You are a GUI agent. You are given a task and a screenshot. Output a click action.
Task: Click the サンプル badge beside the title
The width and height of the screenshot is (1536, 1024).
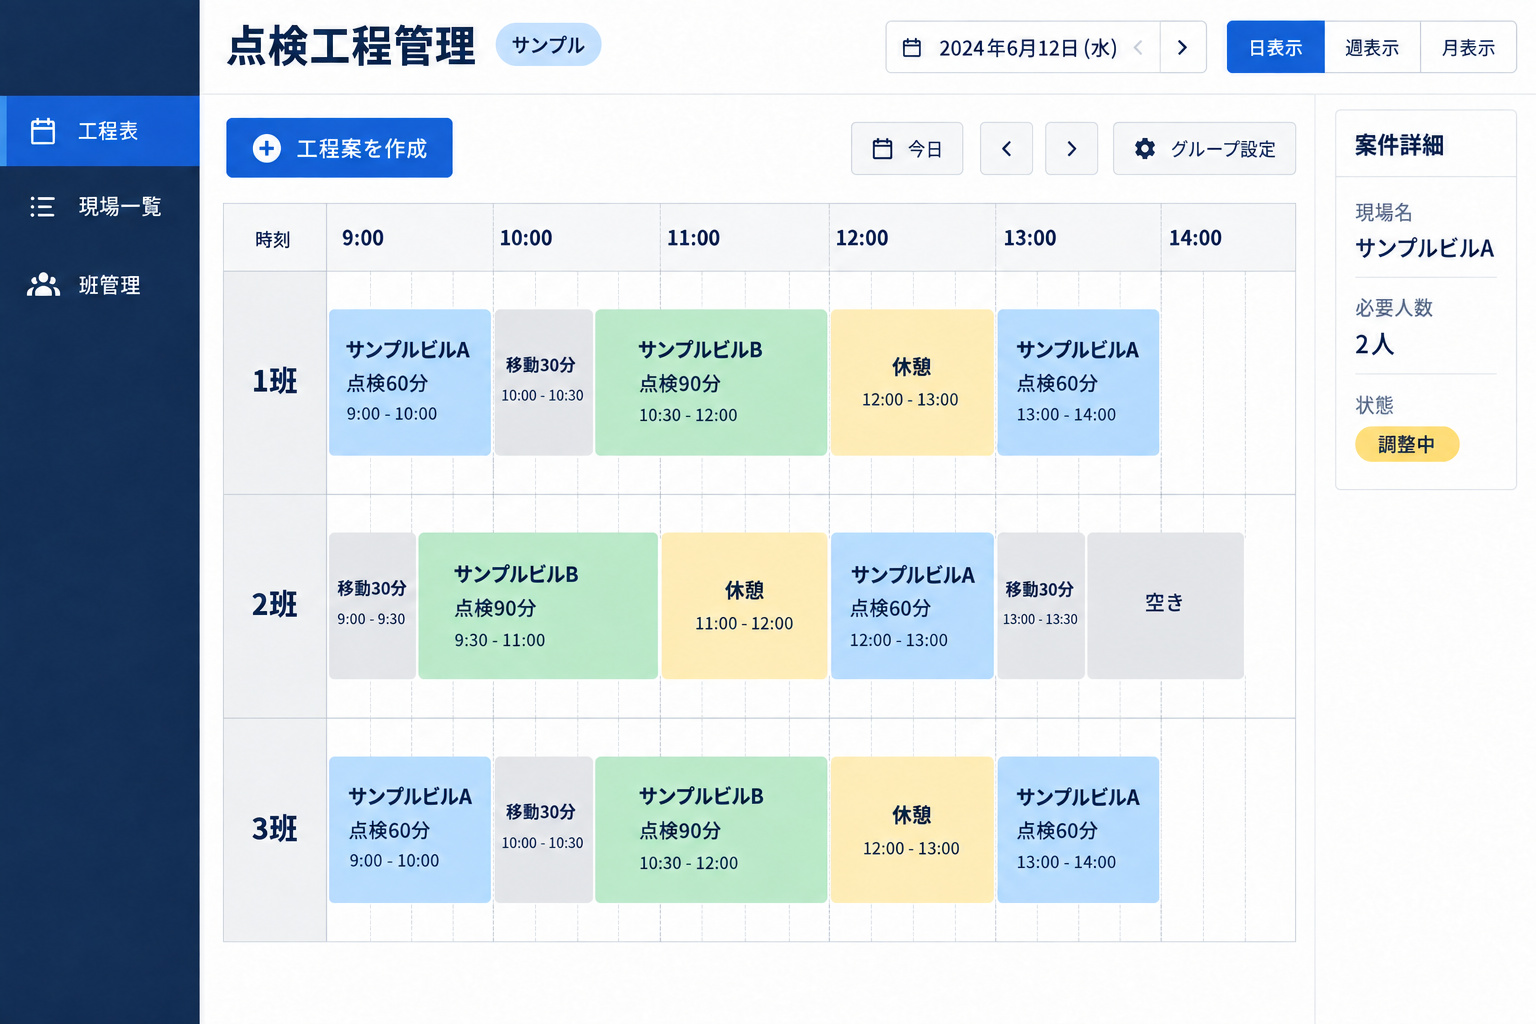click(x=548, y=45)
